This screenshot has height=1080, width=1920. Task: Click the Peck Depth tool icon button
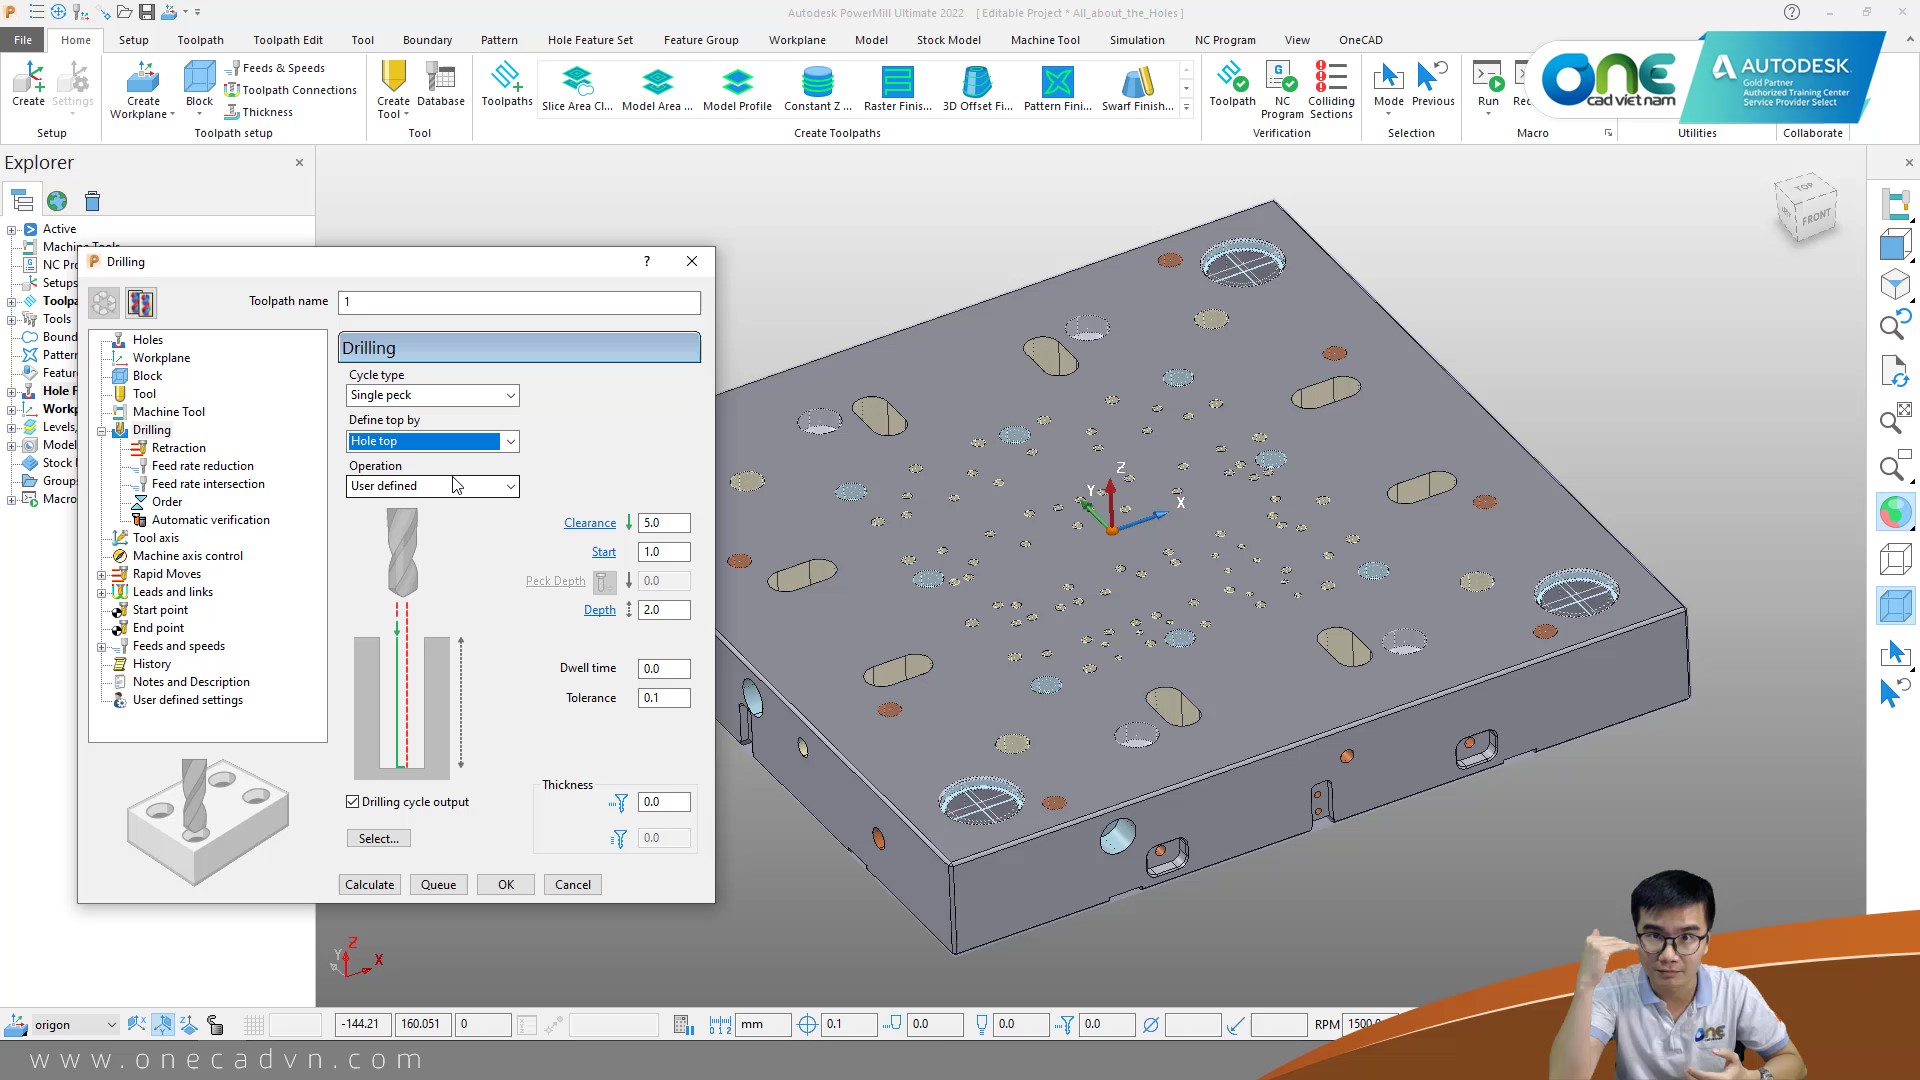(604, 581)
